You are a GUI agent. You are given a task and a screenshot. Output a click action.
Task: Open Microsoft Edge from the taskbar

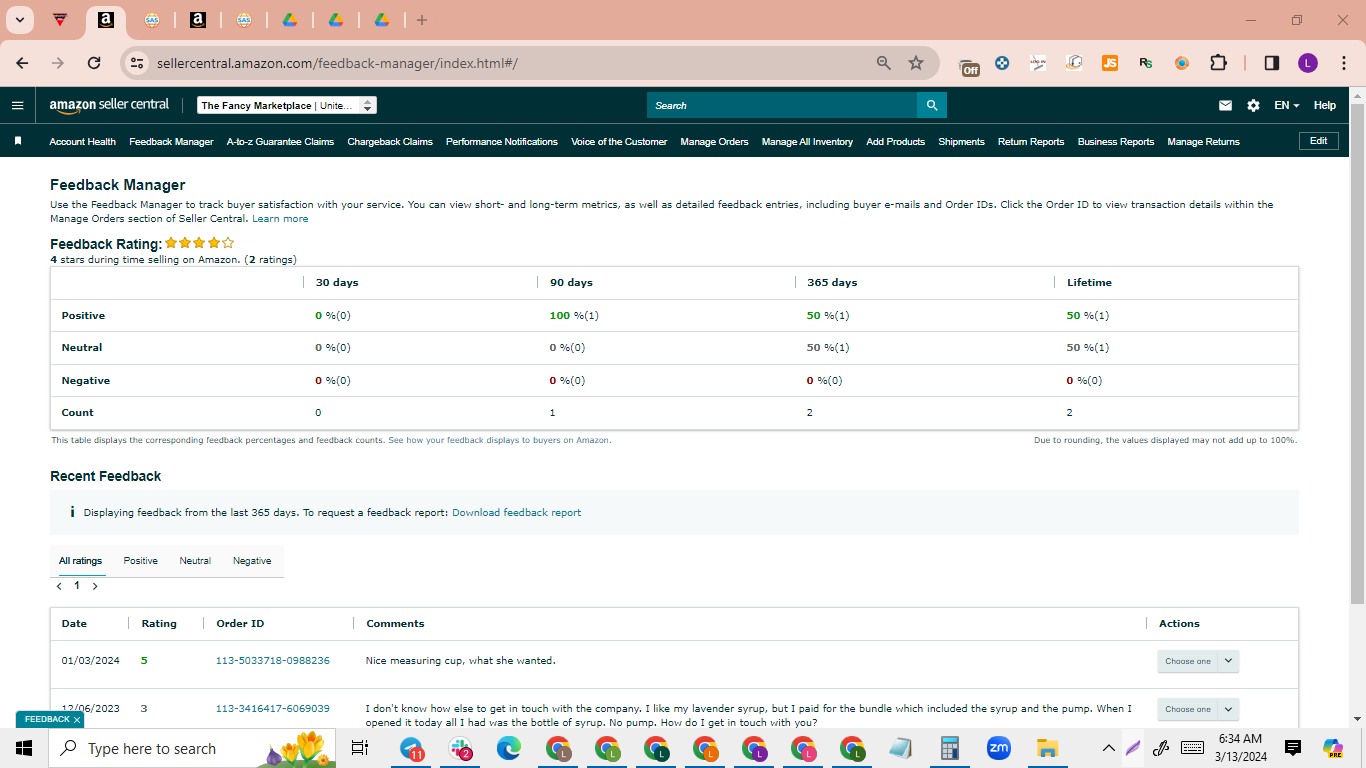point(509,748)
